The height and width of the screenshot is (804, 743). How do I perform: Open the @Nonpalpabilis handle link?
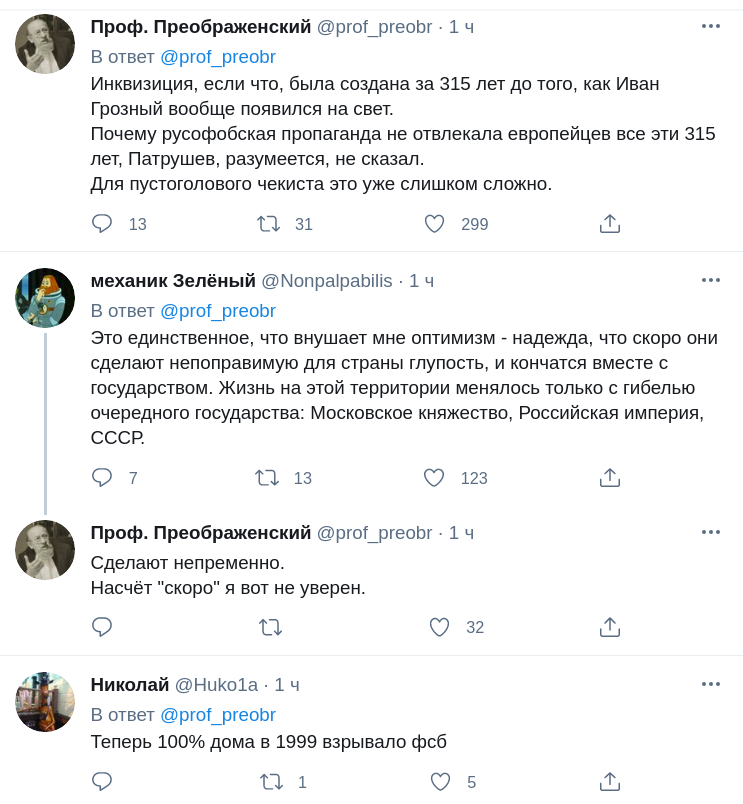point(327,281)
